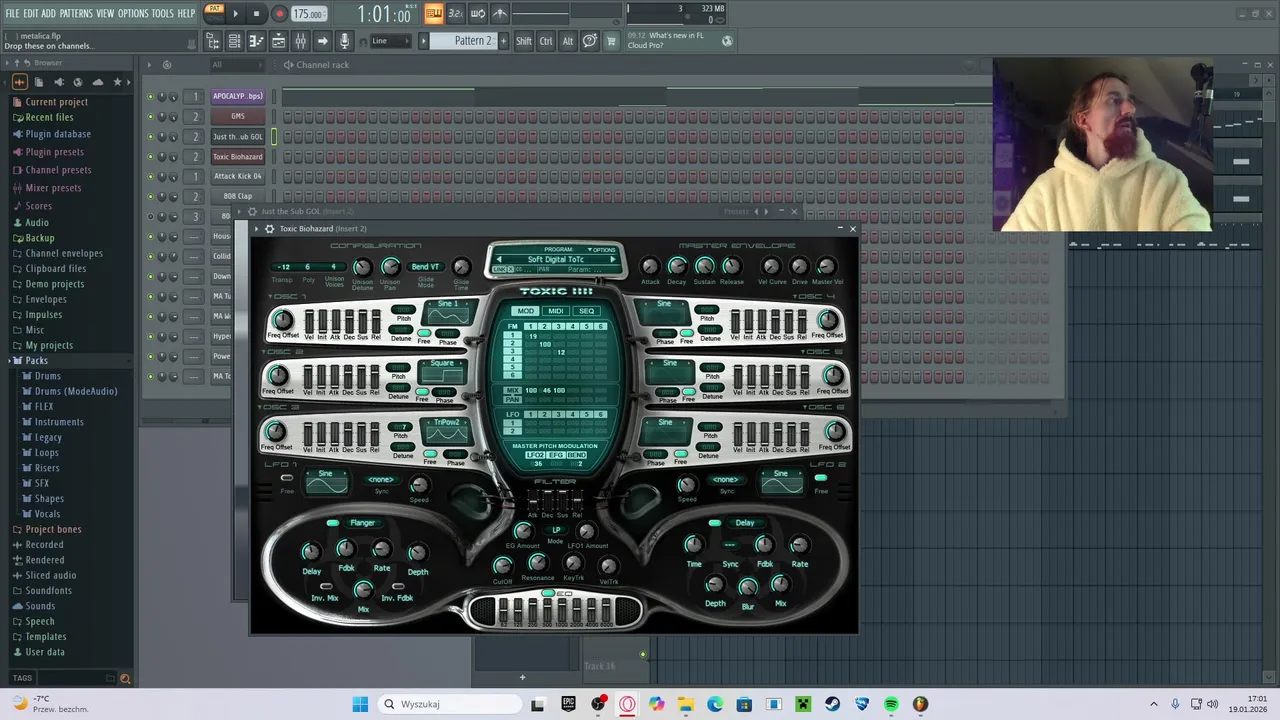
Task: Open Microsoft Edge from the taskbar
Action: 715,704
